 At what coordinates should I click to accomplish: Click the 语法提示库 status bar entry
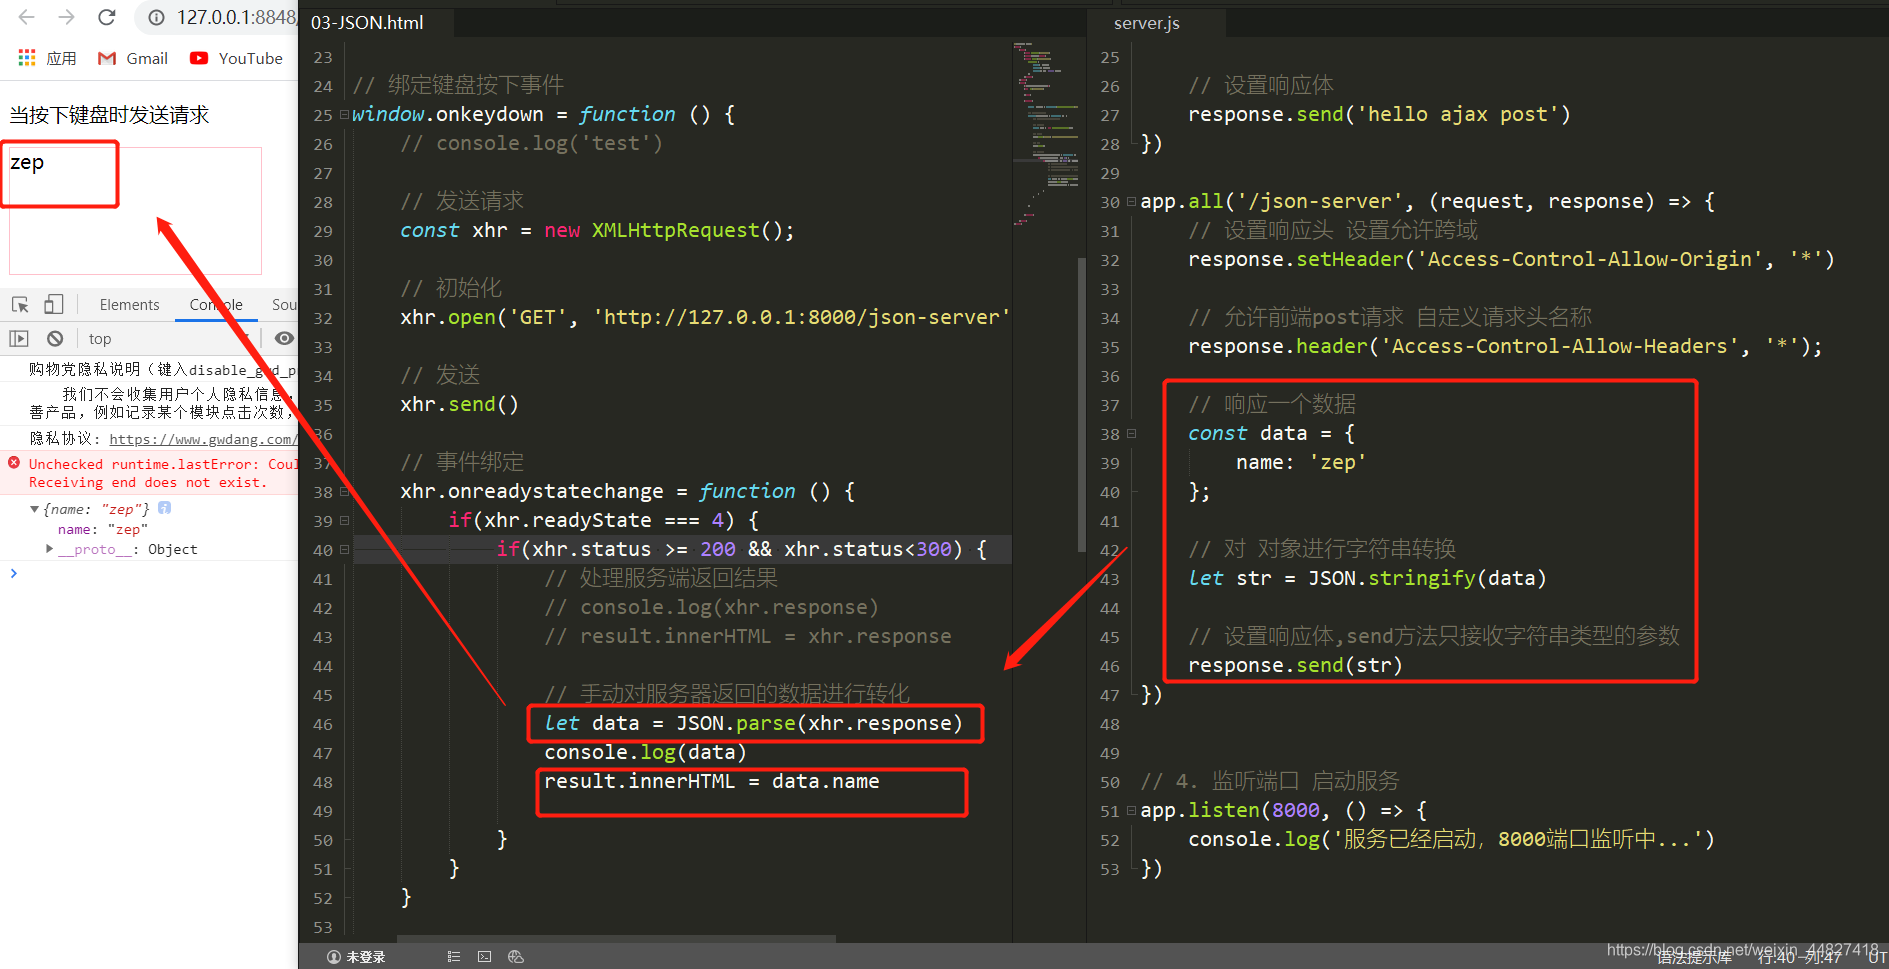(x=1694, y=958)
